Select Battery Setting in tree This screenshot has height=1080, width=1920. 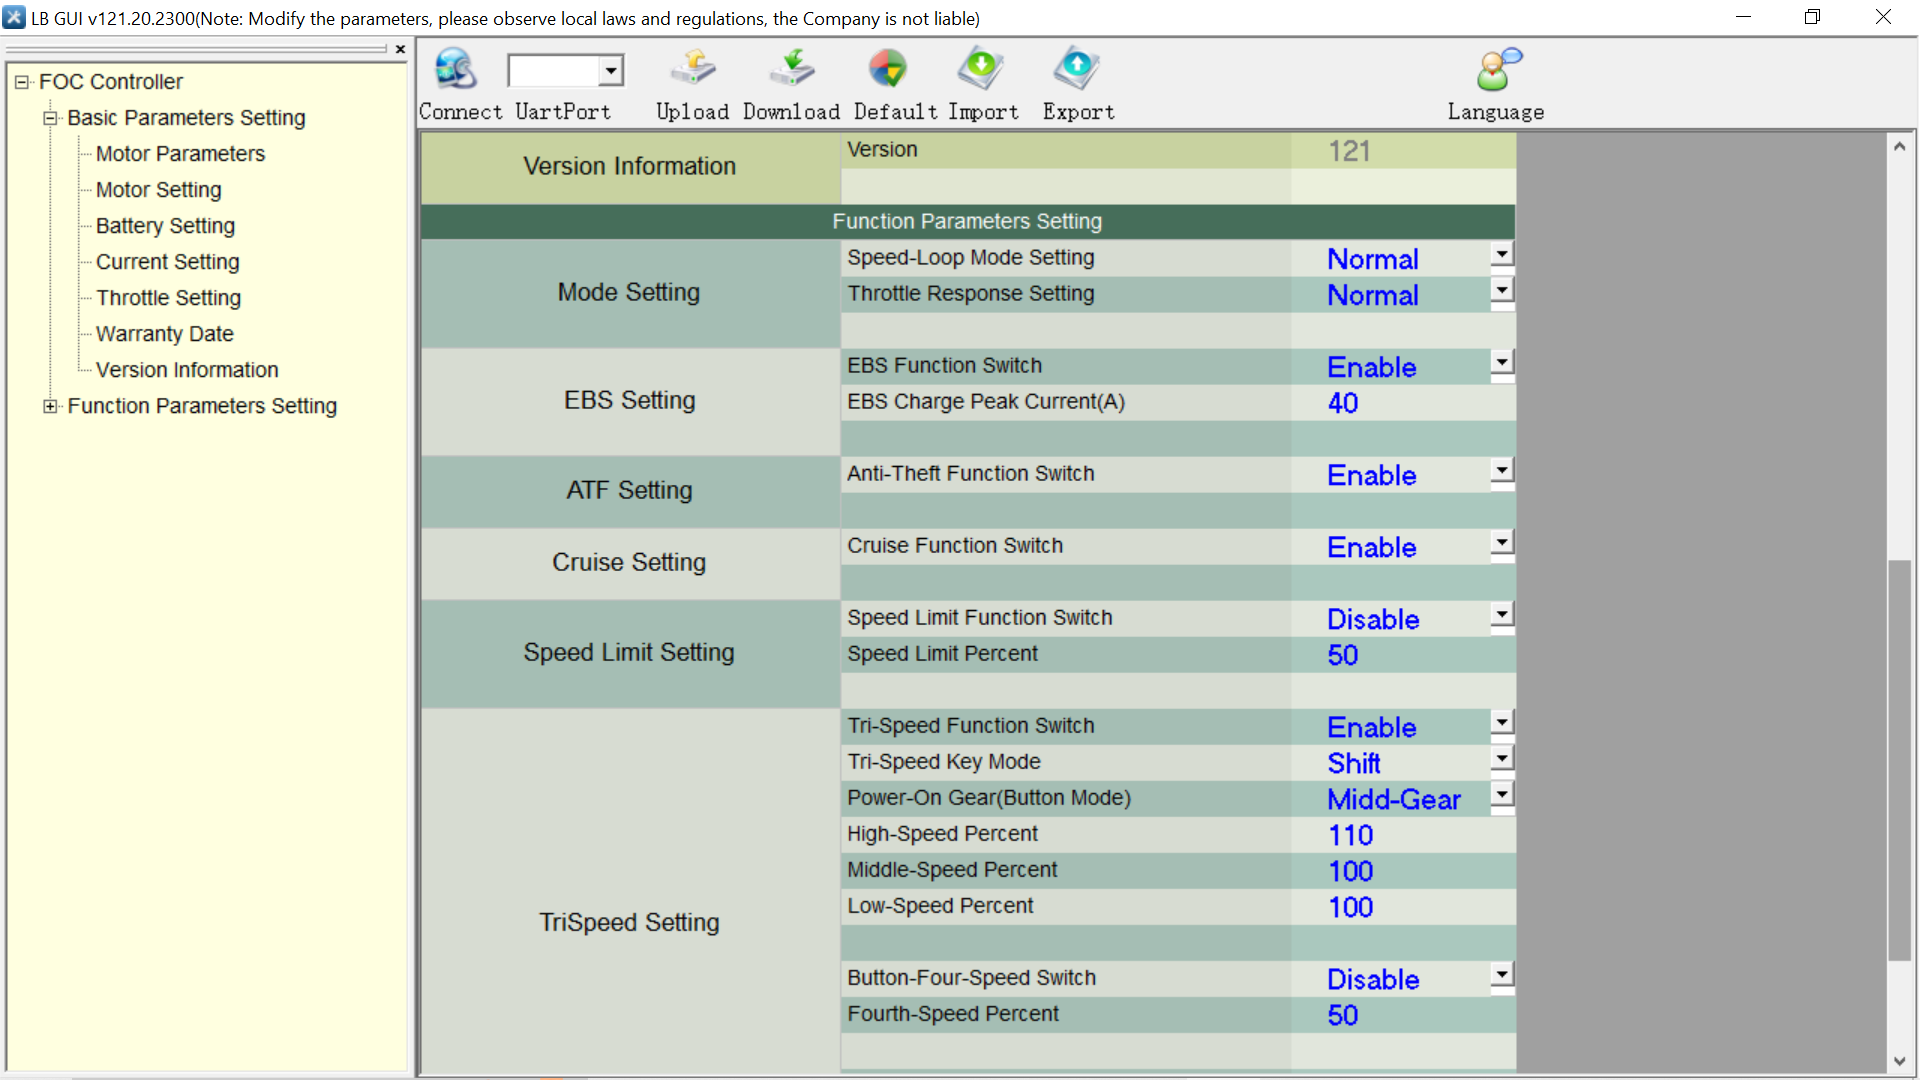pos(165,226)
